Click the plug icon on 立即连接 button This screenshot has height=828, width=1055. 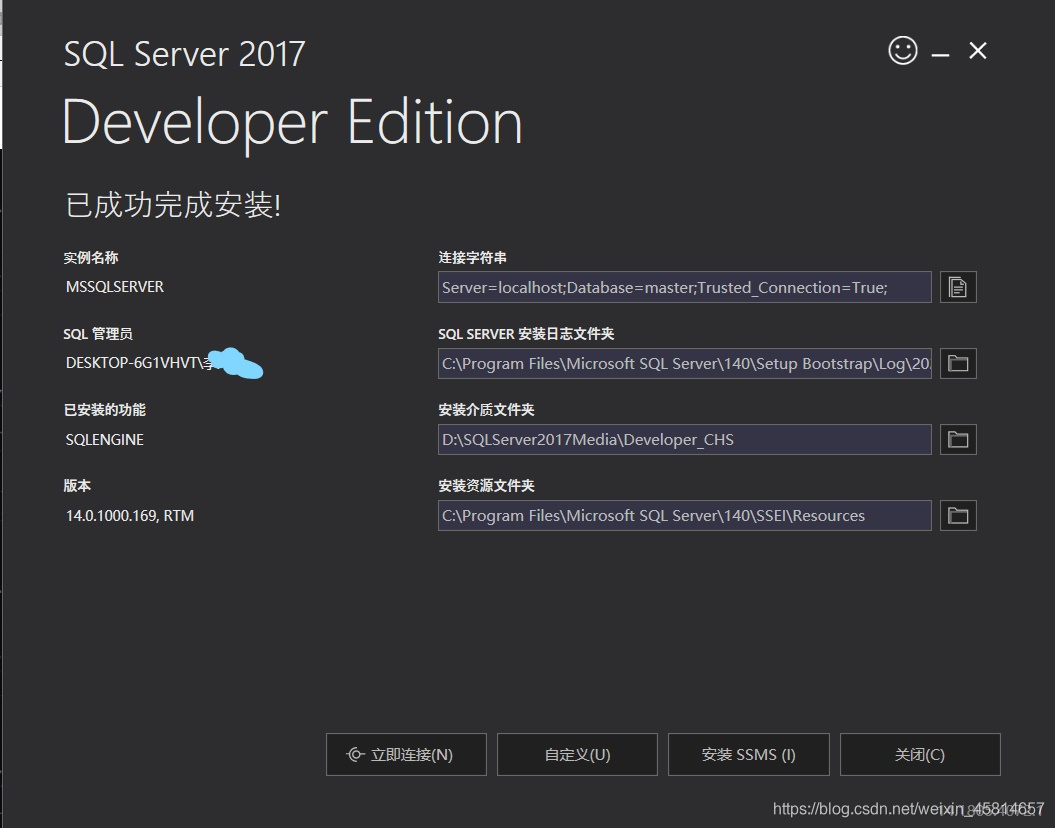355,754
